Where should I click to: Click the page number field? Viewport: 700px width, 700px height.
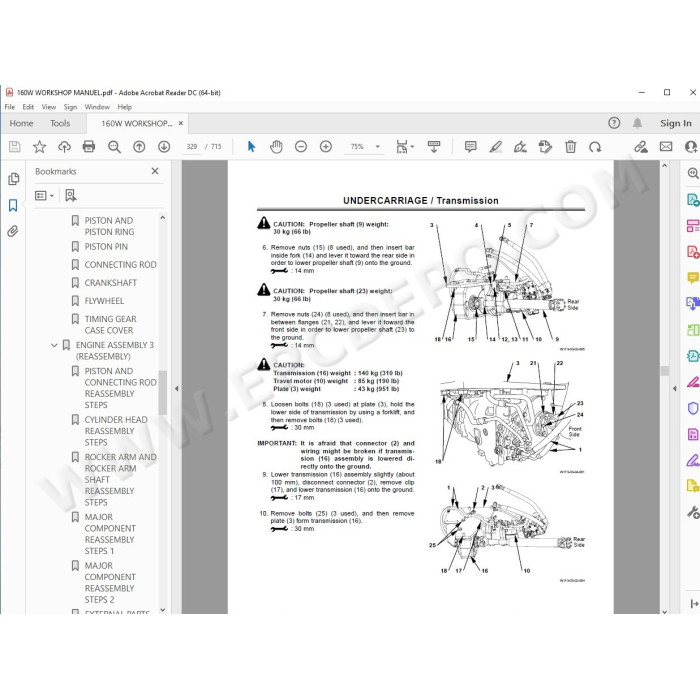pos(192,146)
